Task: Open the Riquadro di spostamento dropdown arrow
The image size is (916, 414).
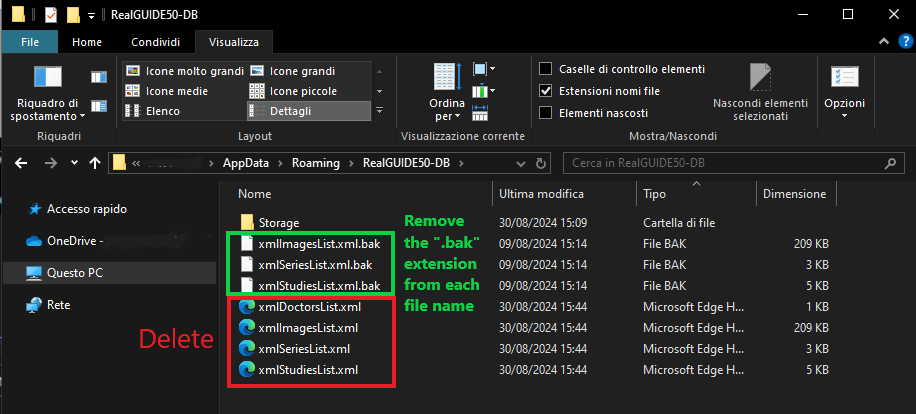Action: point(84,116)
